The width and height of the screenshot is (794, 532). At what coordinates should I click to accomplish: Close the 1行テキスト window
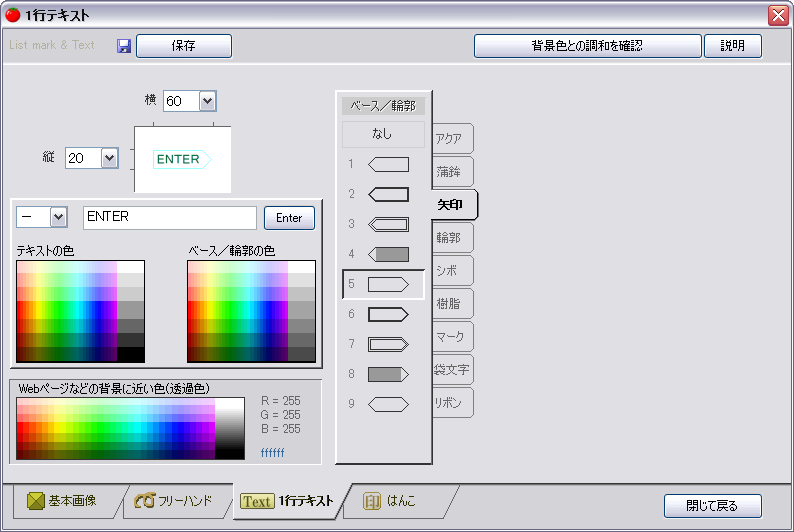778,15
